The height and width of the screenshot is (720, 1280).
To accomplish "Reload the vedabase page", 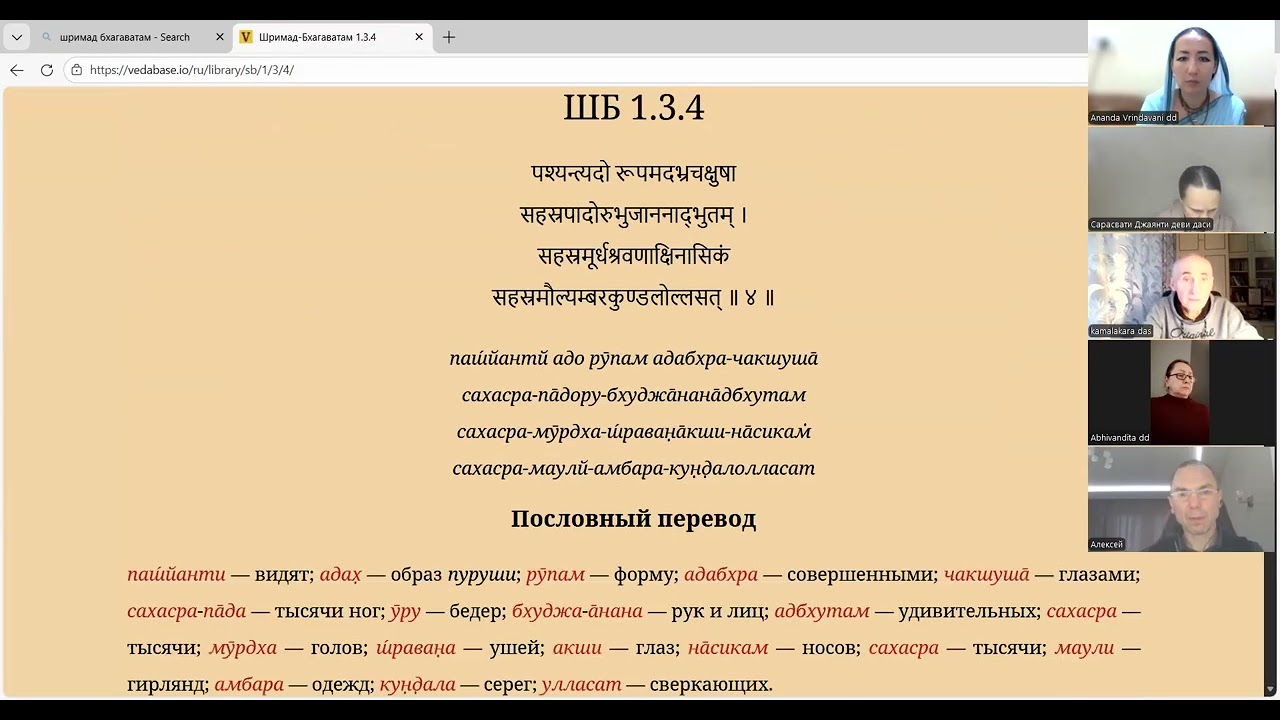I will pos(46,70).
